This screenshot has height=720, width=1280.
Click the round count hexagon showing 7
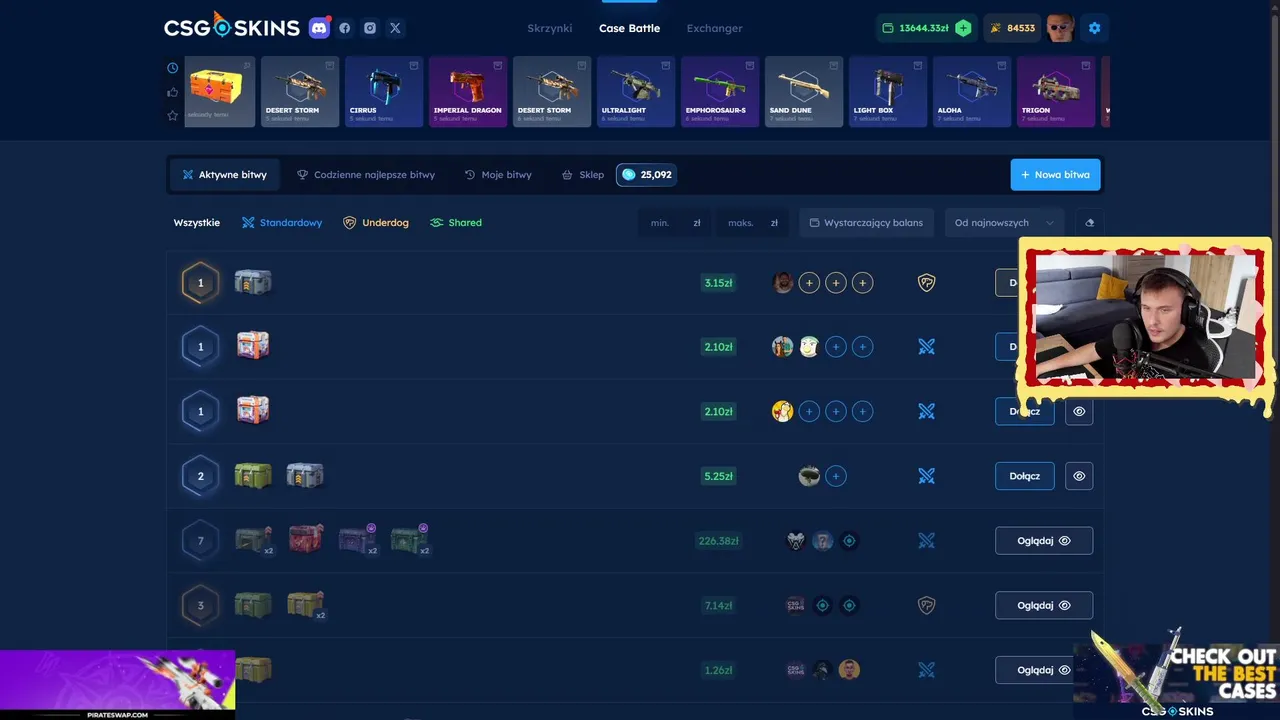pos(200,541)
